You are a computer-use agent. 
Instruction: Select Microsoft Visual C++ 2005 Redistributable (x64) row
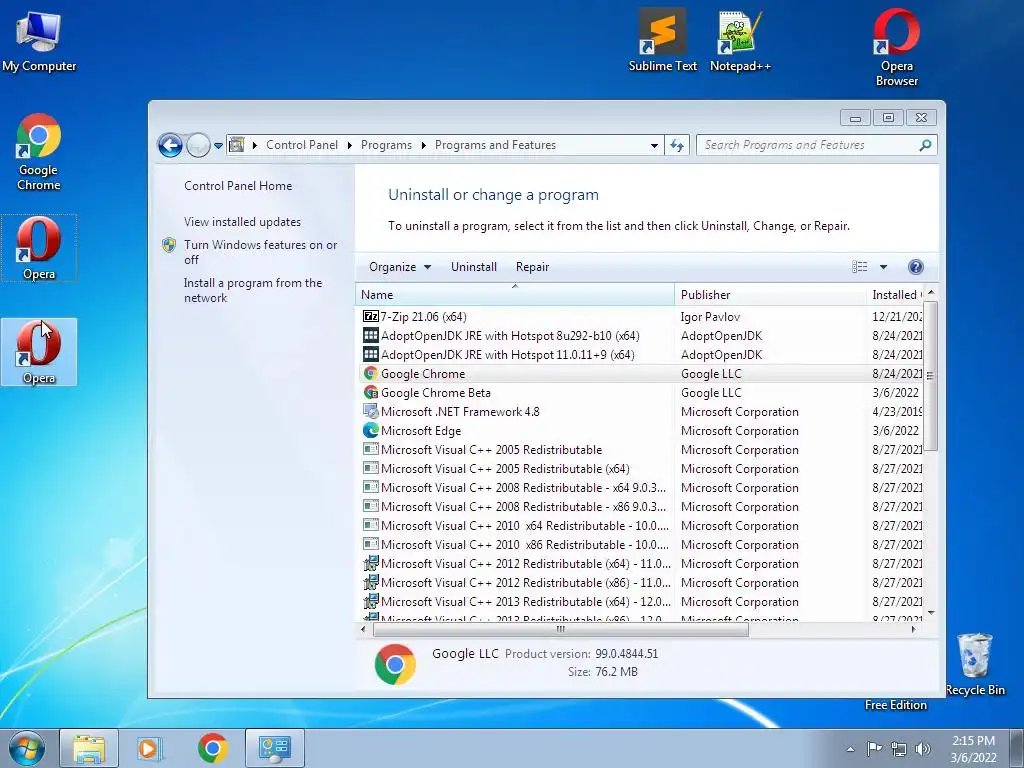coord(640,468)
